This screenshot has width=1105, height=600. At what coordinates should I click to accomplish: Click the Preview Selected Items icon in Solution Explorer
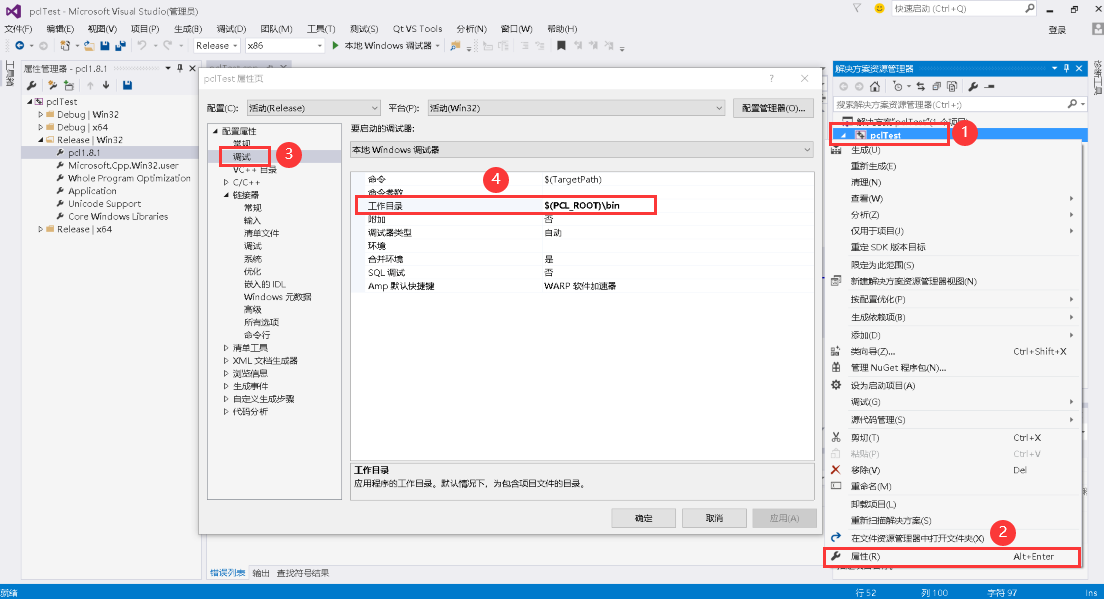(x=989, y=87)
